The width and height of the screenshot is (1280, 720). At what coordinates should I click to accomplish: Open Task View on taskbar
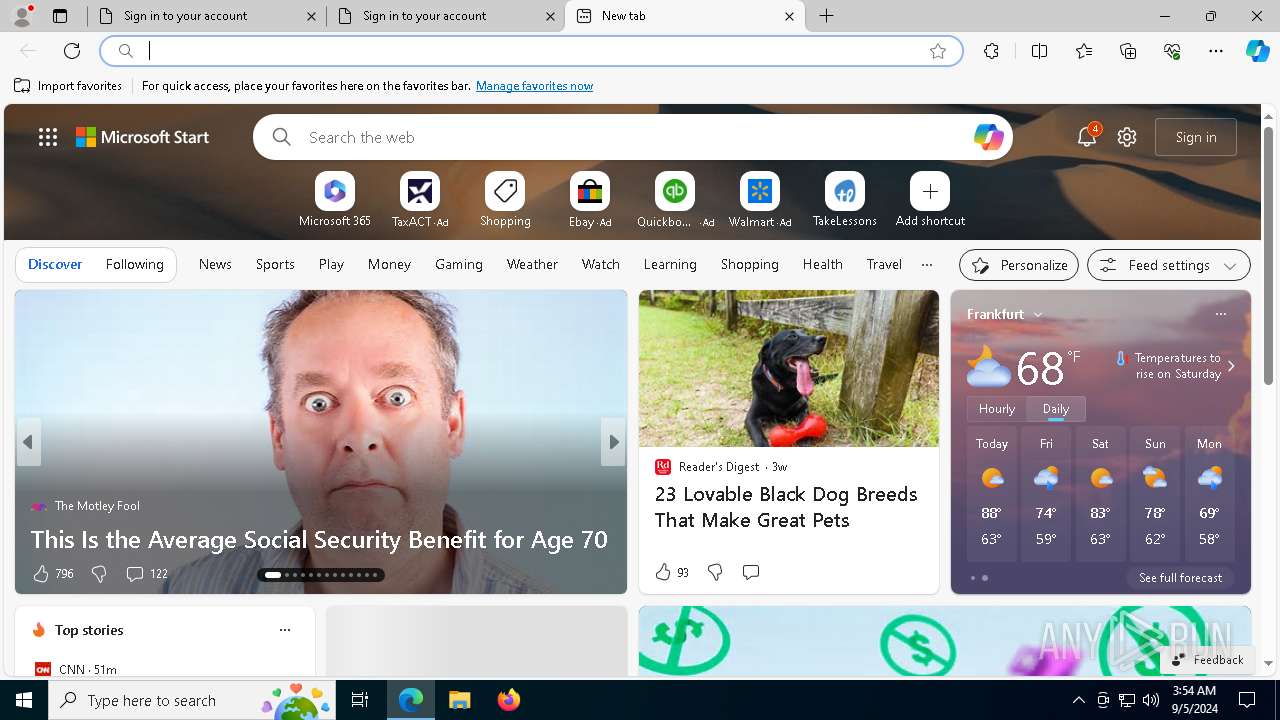tap(360, 700)
